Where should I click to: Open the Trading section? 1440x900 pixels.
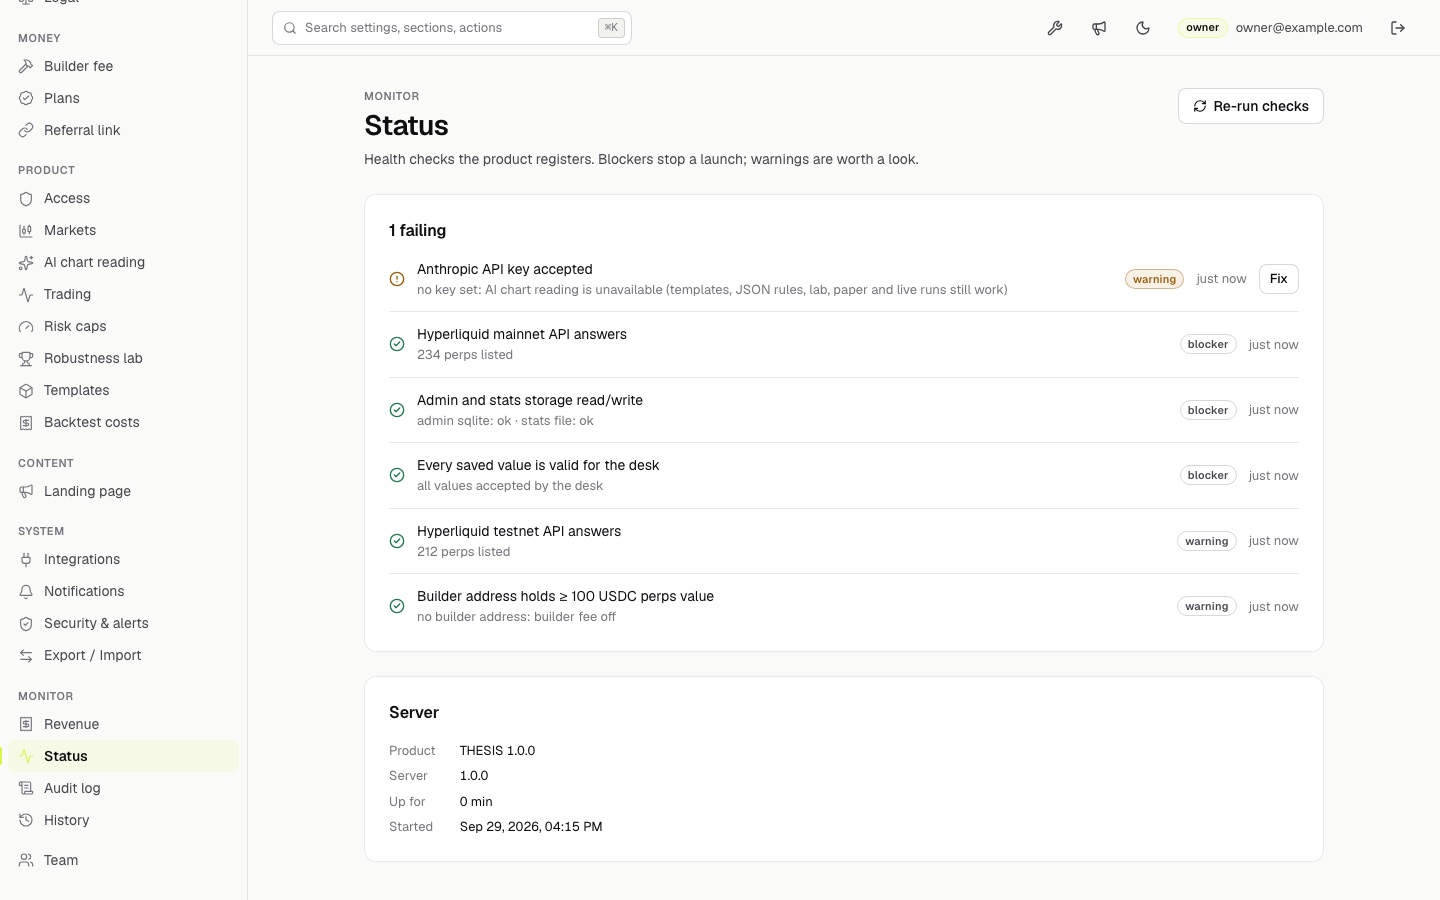coord(123,294)
